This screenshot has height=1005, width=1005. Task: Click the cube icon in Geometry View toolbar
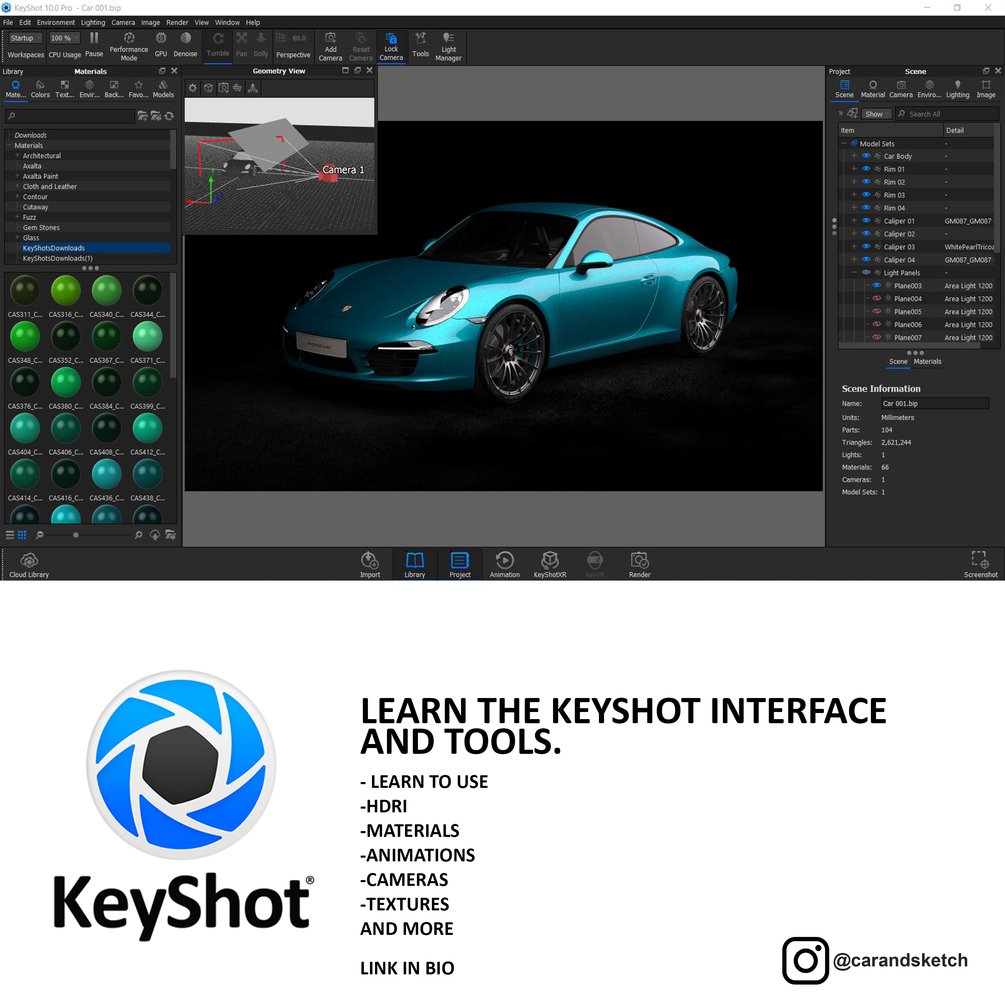tap(208, 88)
